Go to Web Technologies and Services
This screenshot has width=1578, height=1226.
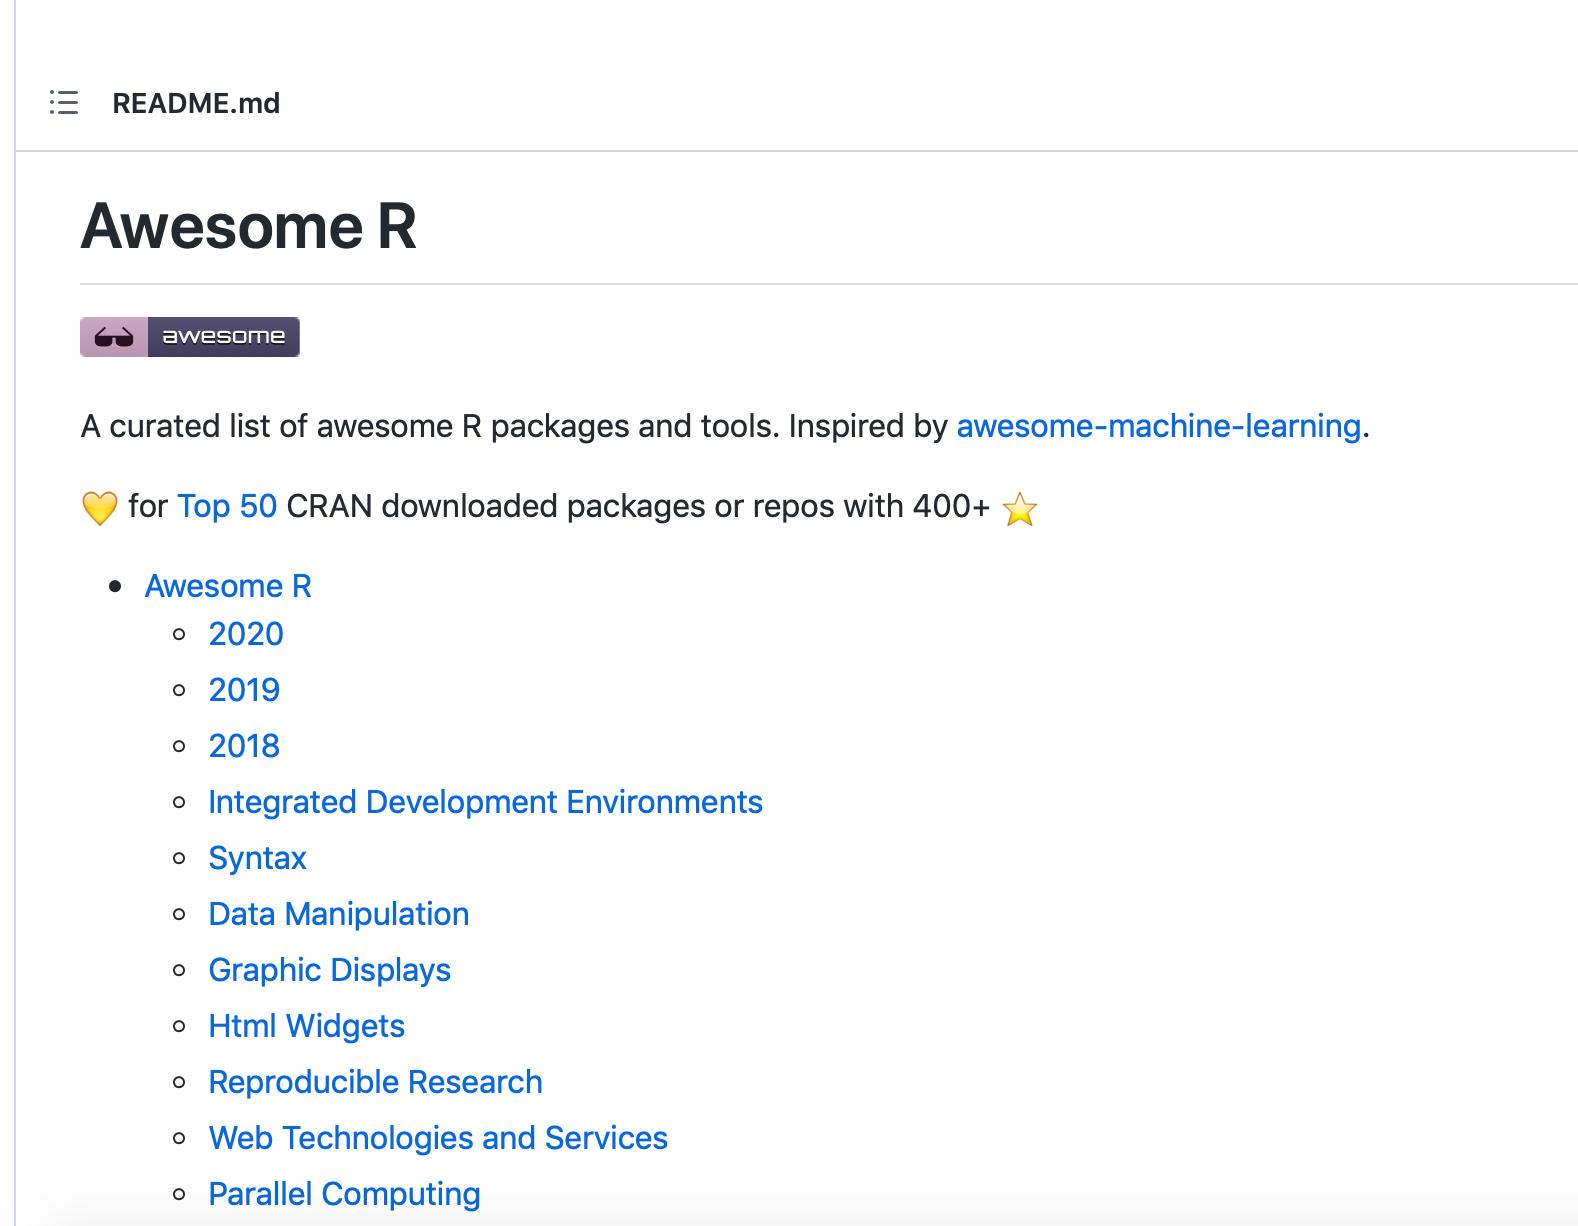coord(438,1138)
